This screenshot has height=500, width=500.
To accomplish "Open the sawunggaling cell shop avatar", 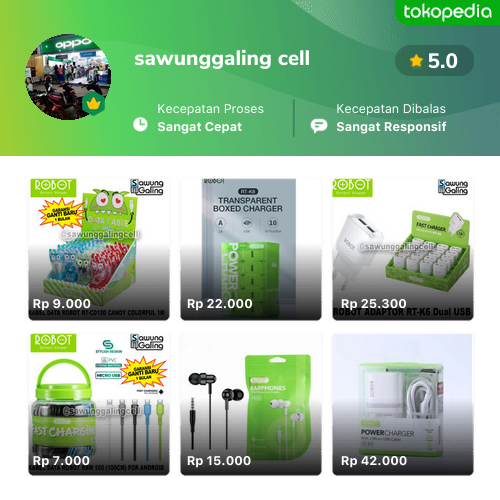I will click(68, 77).
